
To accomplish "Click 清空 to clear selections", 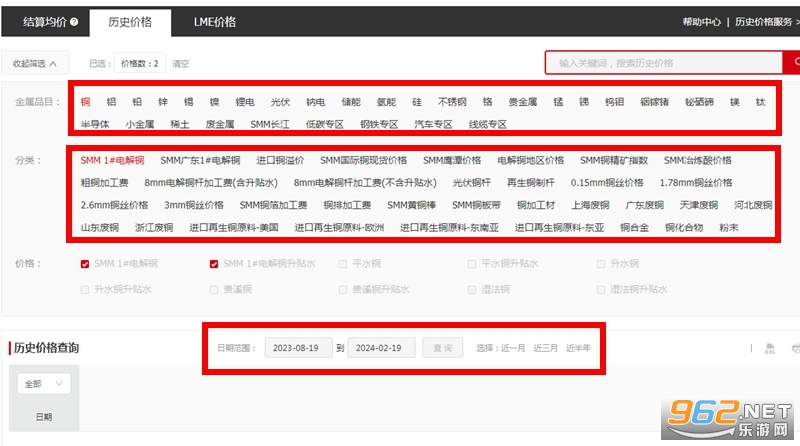I will coord(181,64).
